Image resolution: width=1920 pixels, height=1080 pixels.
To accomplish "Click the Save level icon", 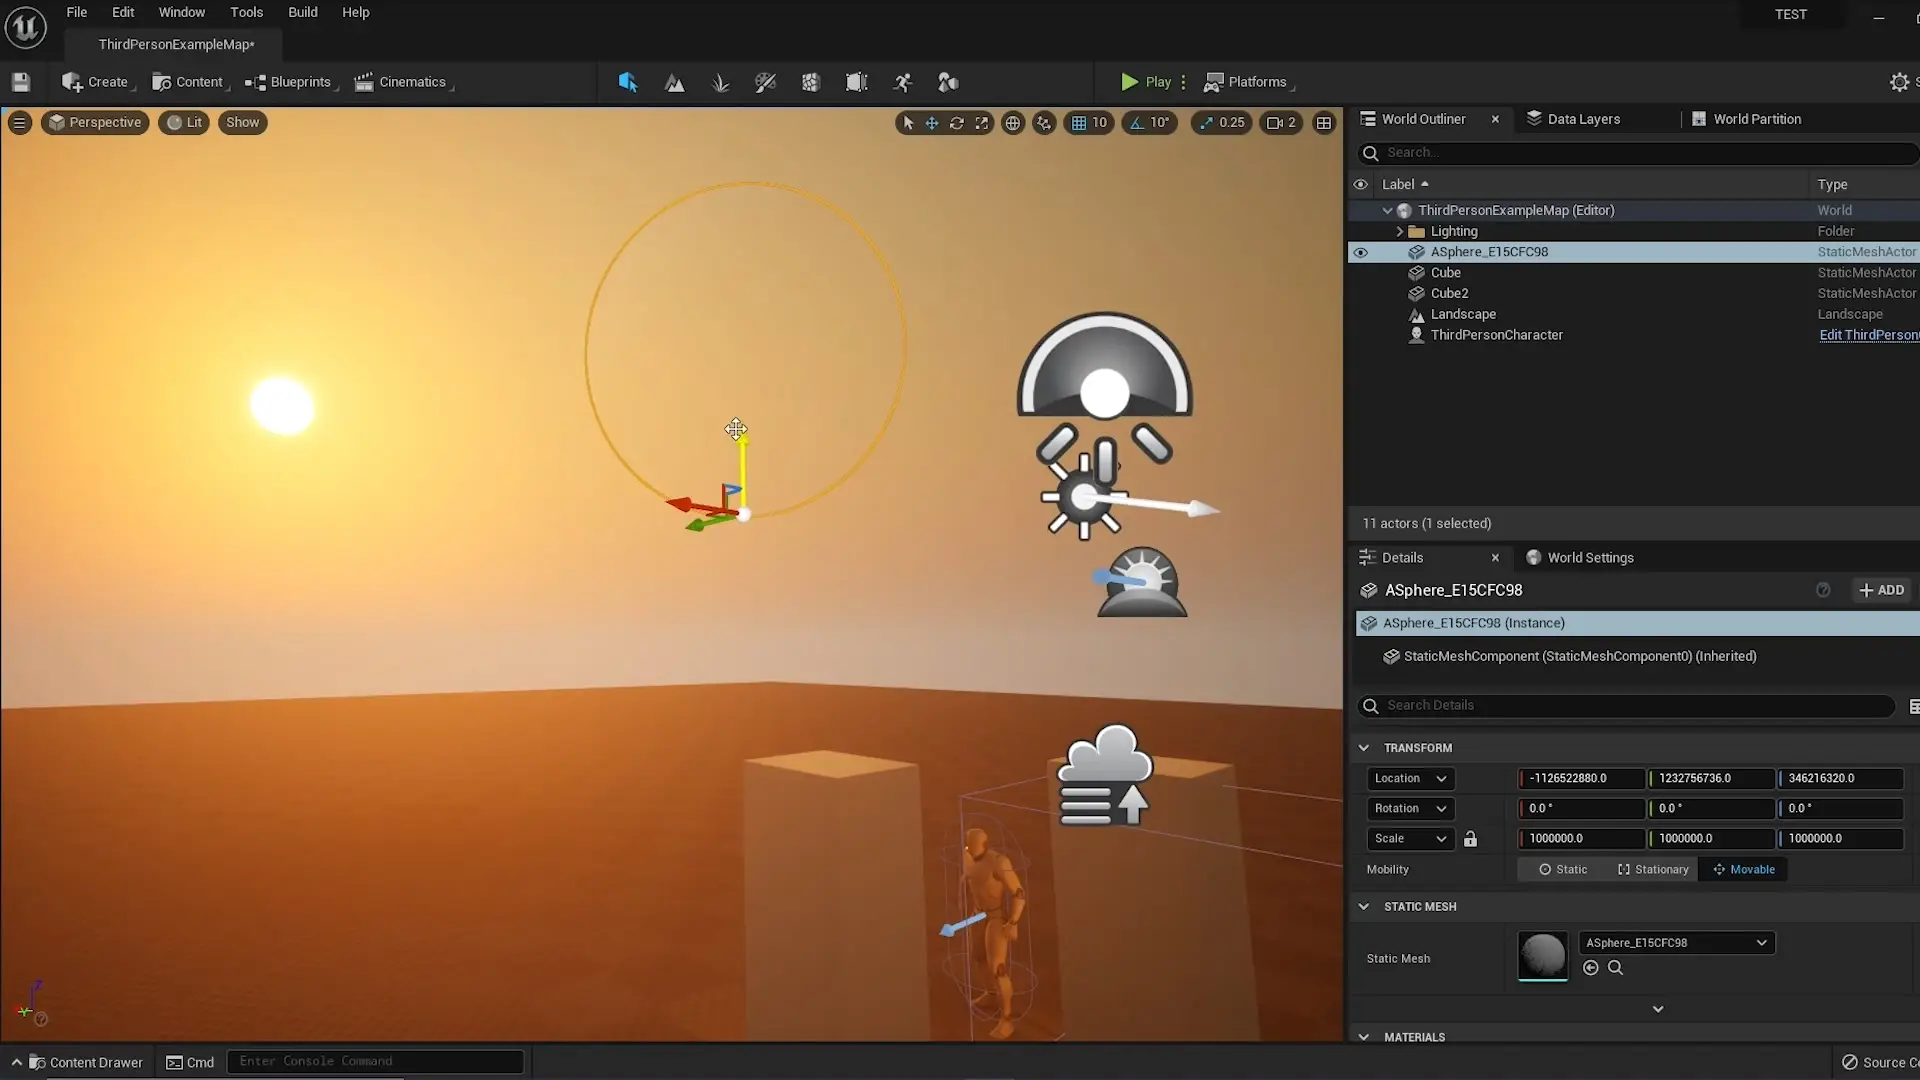I will 21,82.
